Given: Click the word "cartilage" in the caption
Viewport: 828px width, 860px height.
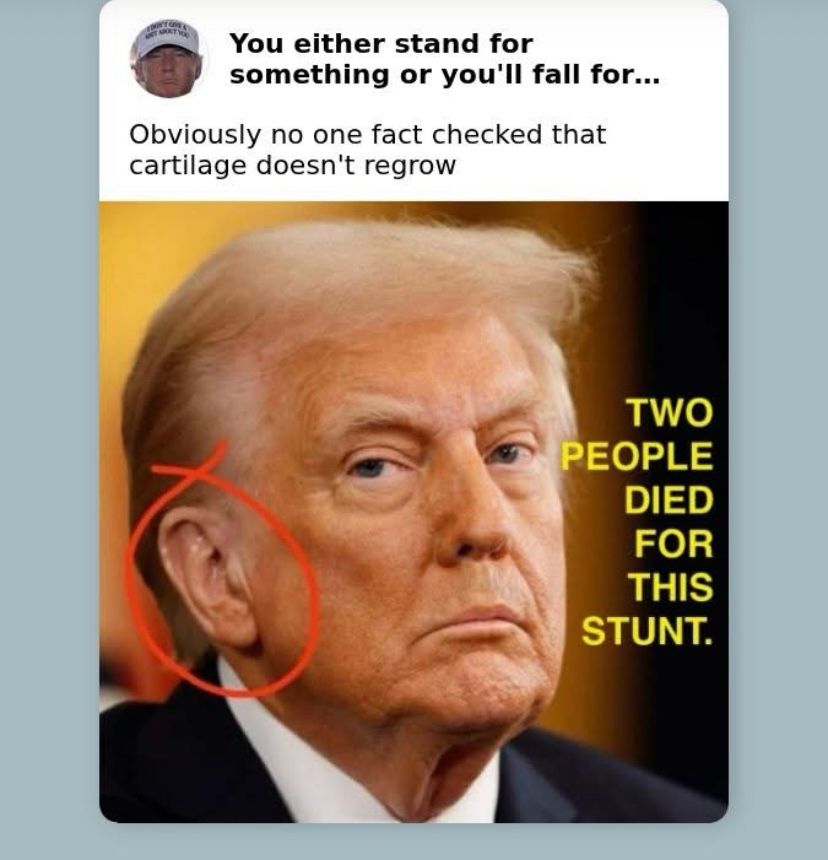Looking at the screenshot, I should click(x=188, y=166).
